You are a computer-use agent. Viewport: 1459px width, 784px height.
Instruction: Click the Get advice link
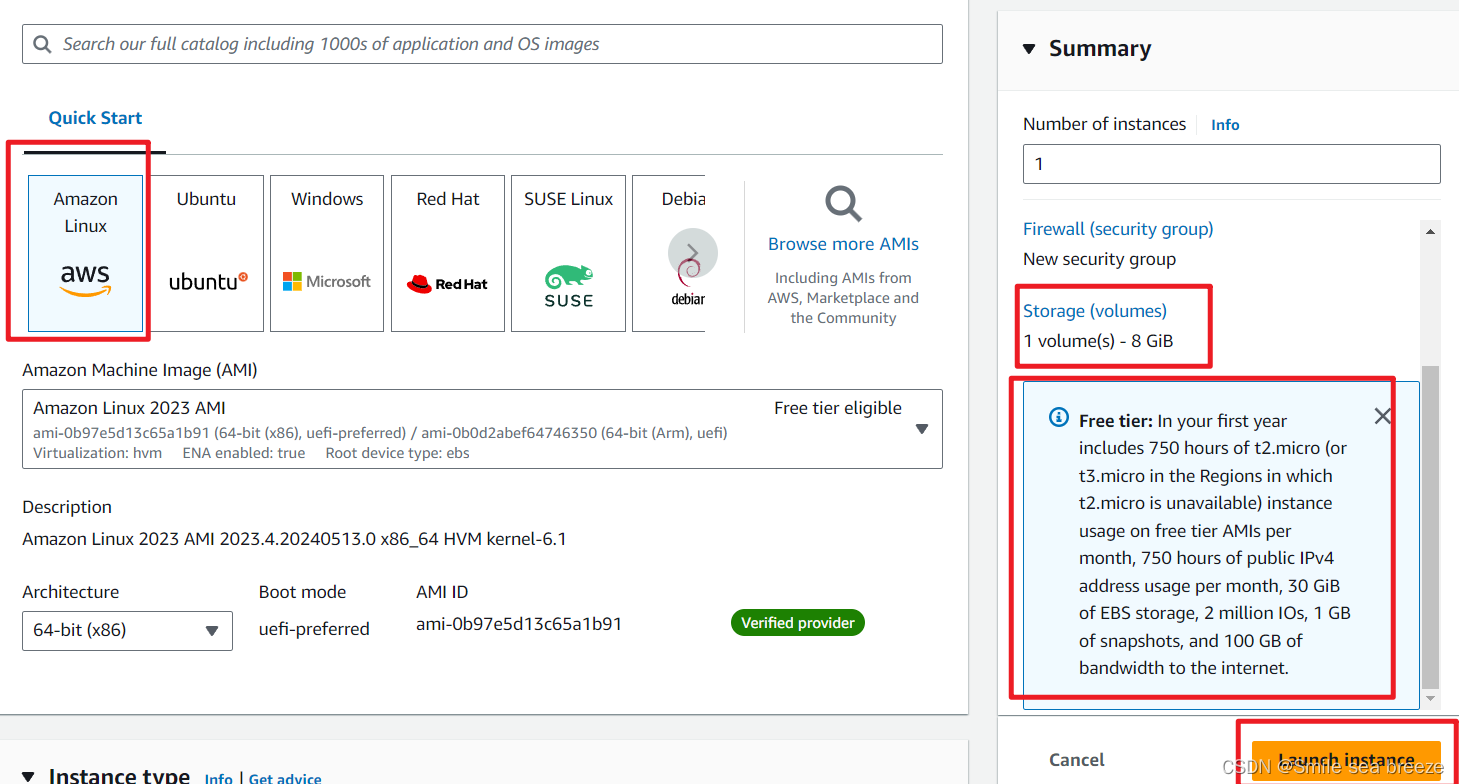coord(285,777)
